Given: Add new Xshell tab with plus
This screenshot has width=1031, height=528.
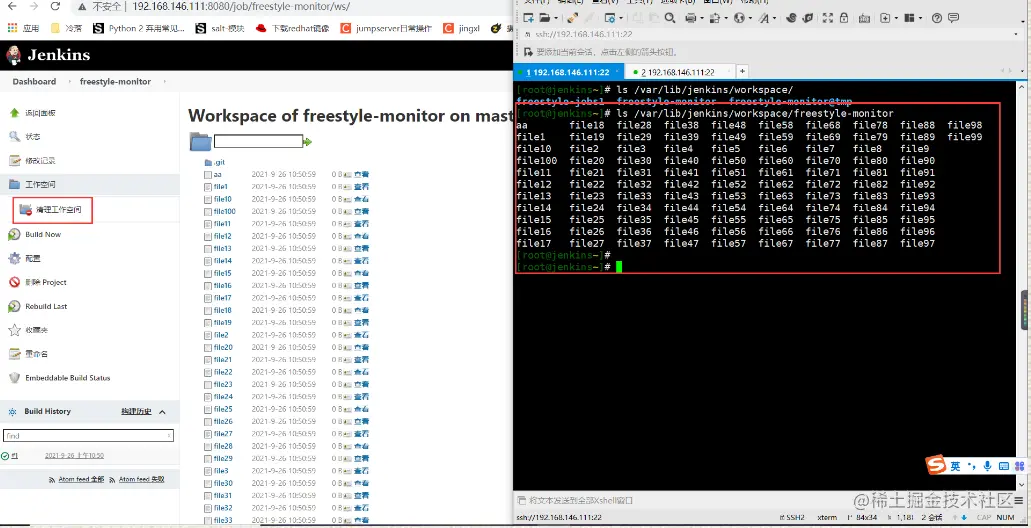Looking at the screenshot, I should [742, 71].
